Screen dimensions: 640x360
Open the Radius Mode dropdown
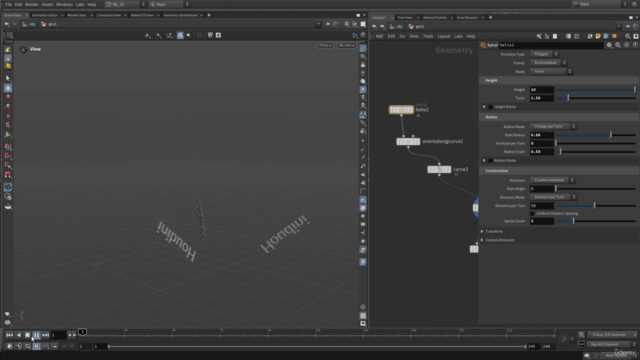553,127
